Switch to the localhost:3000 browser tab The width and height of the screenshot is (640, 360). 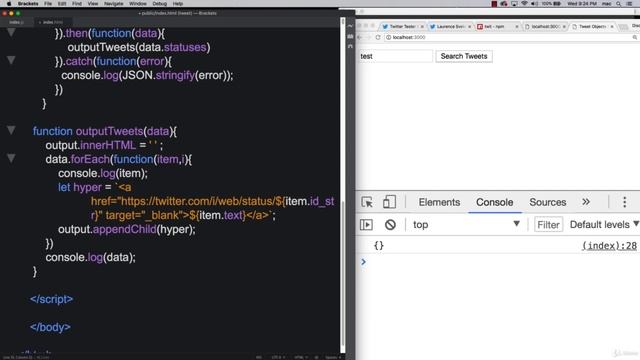(544, 27)
